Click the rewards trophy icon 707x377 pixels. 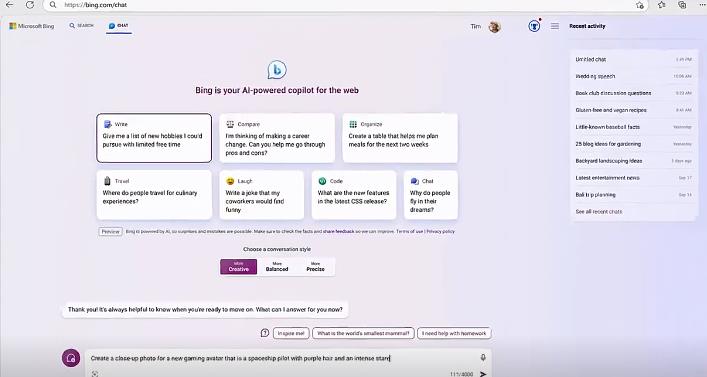(534, 26)
